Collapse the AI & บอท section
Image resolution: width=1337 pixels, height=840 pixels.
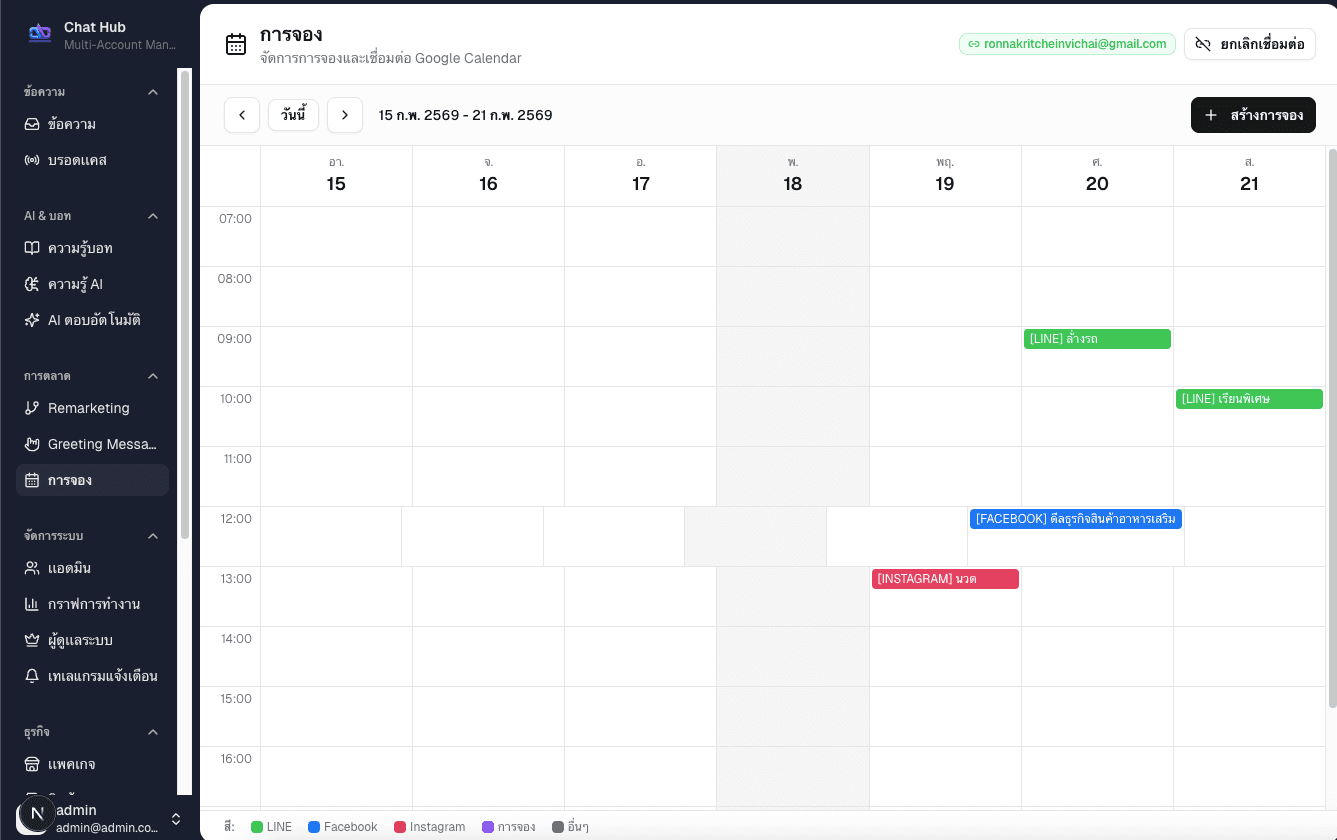pyautogui.click(x=152, y=216)
